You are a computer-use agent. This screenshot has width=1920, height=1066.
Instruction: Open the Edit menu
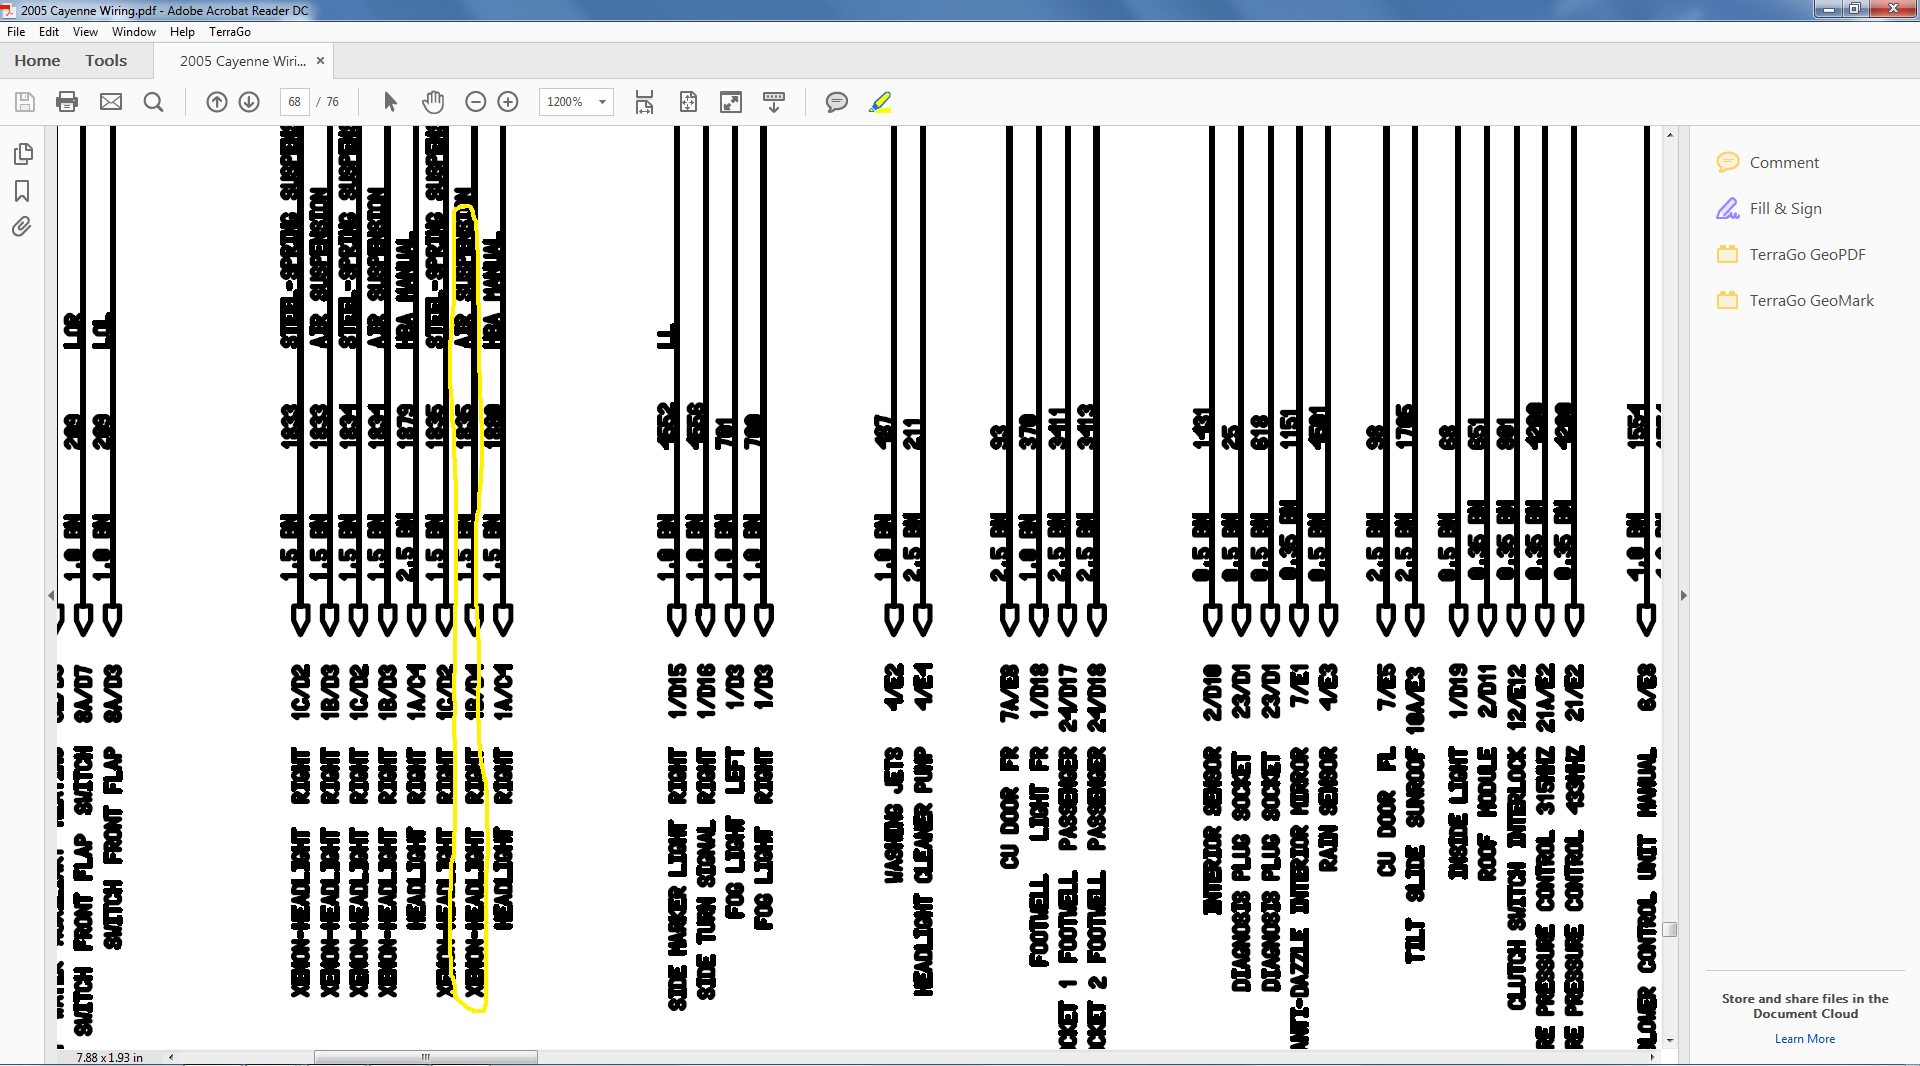tap(49, 32)
